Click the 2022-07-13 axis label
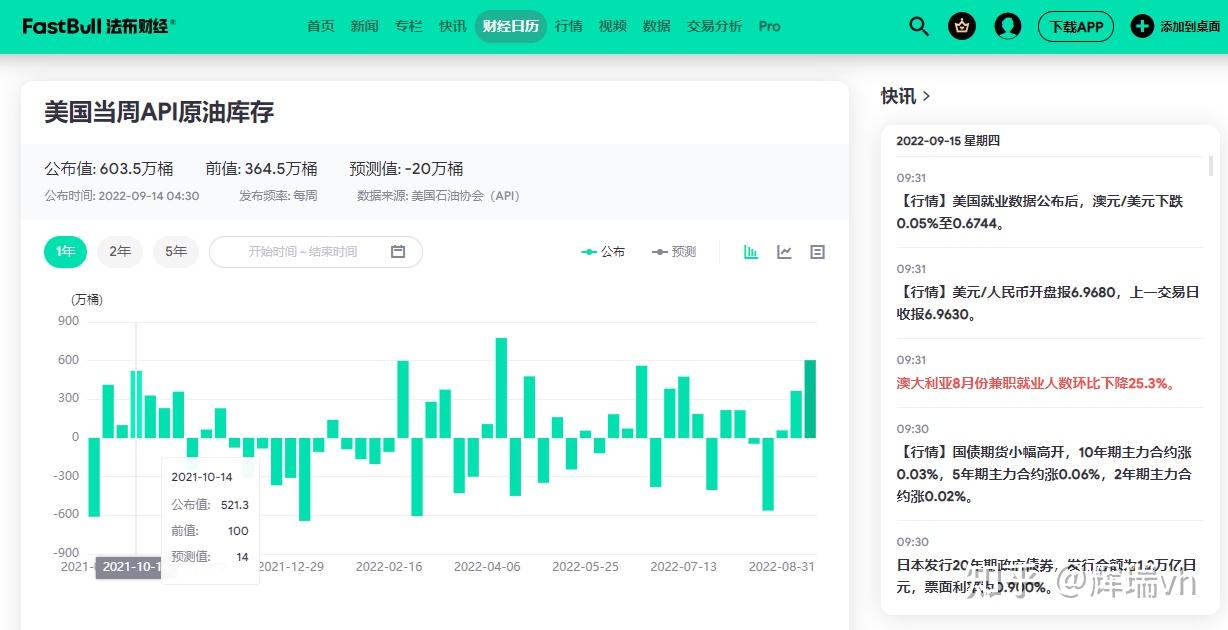This screenshot has height=630, width=1228. tap(683, 566)
